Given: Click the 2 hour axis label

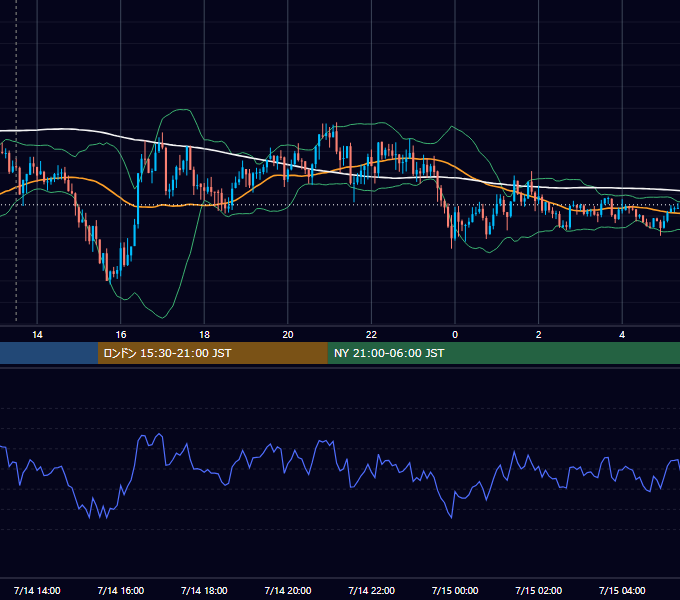Looking at the screenshot, I should click(x=539, y=335).
